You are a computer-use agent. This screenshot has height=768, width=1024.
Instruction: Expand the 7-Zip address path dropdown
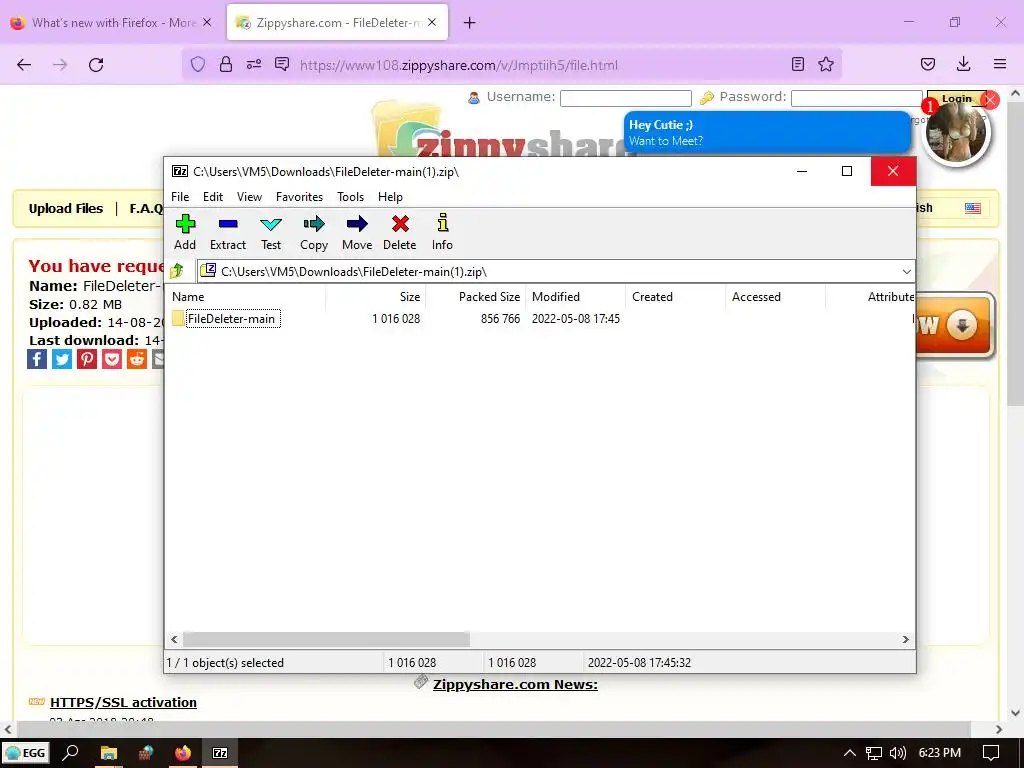point(906,272)
